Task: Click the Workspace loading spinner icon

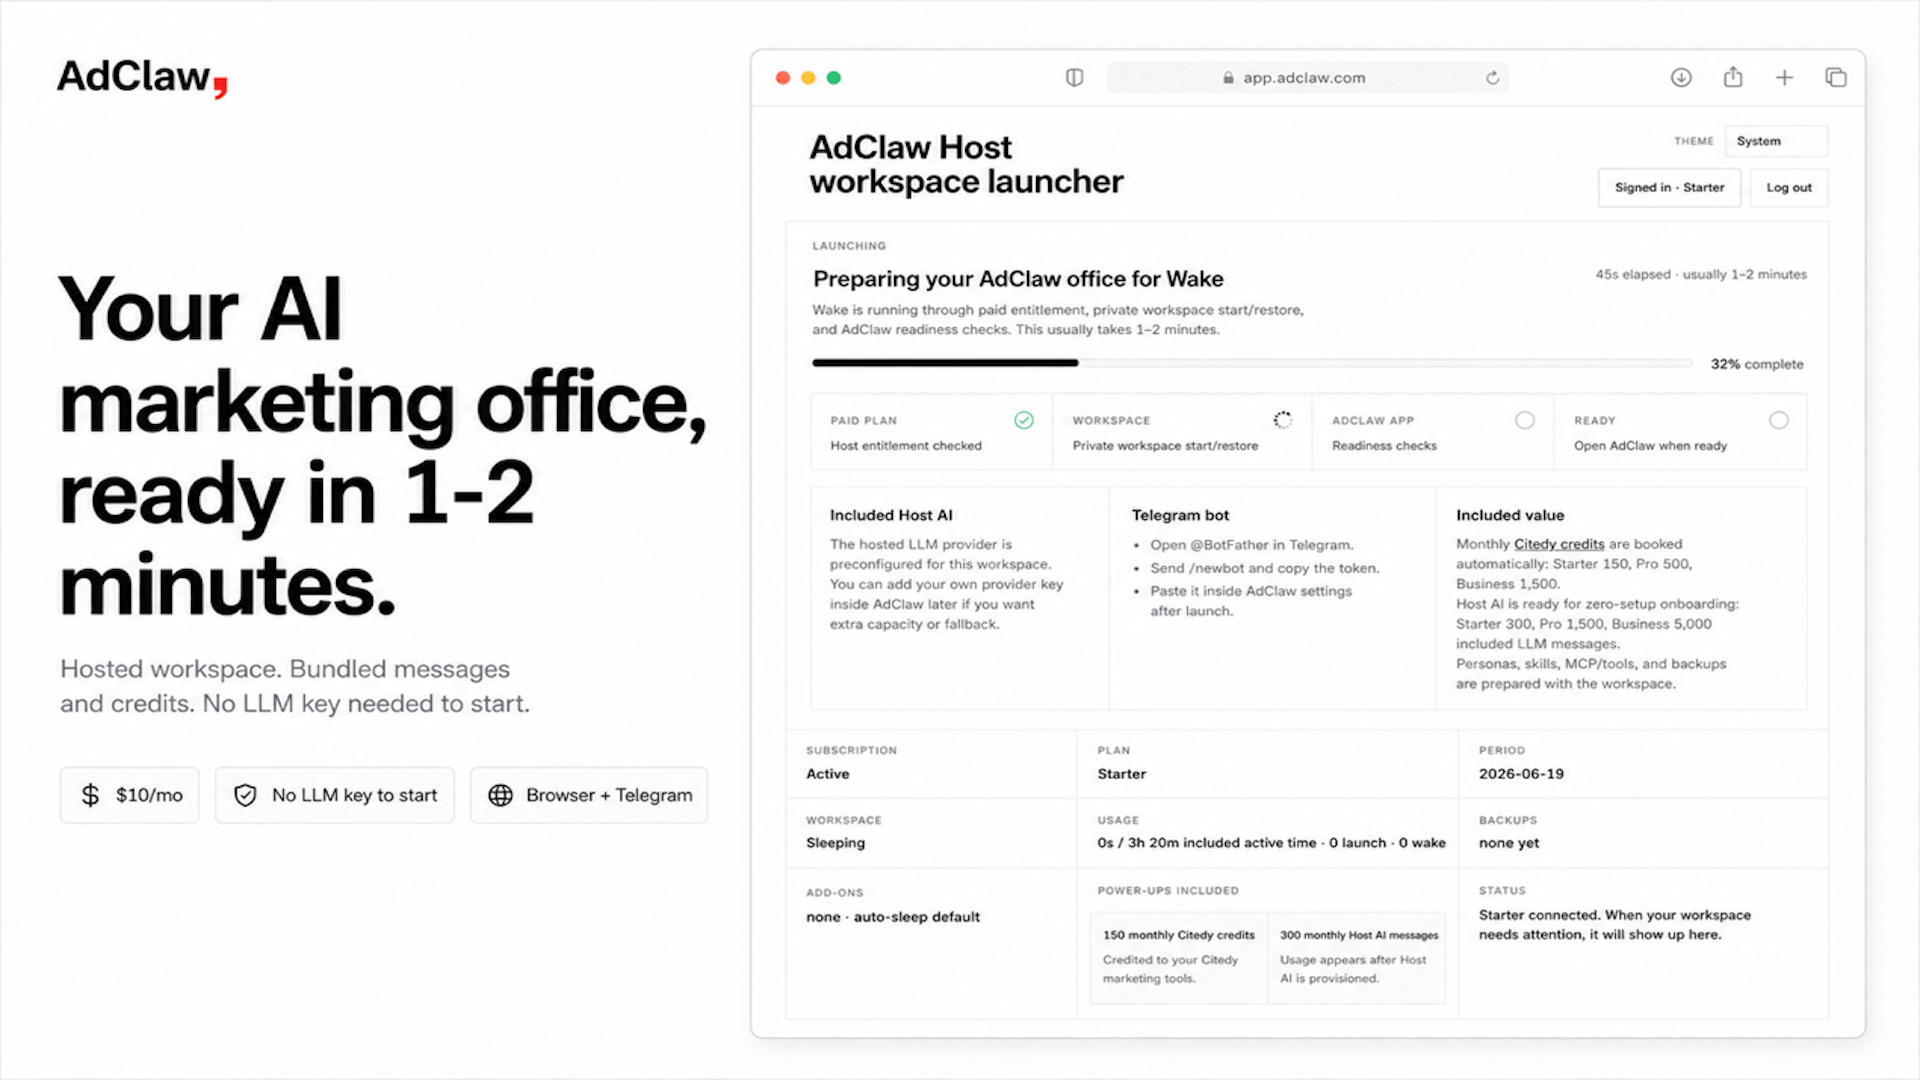Action: point(1283,420)
